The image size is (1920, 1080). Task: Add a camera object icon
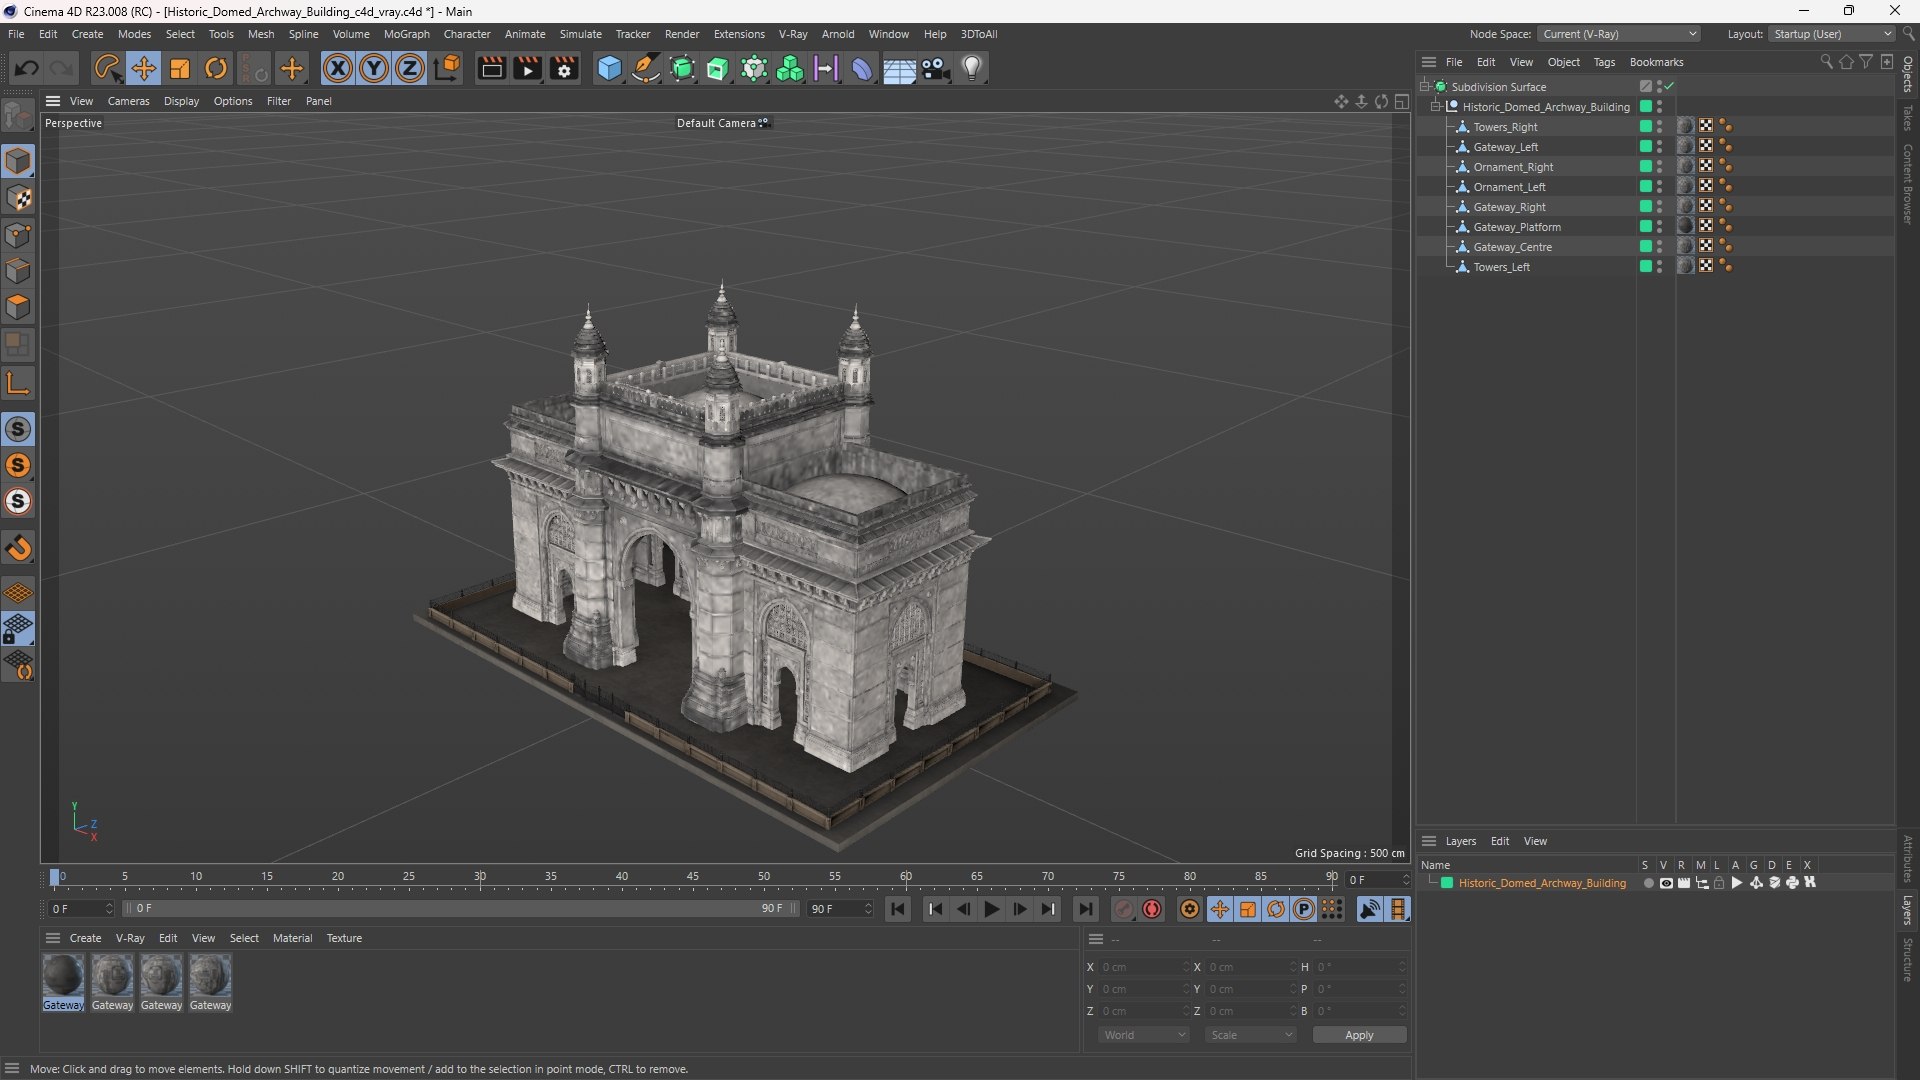point(935,68)
